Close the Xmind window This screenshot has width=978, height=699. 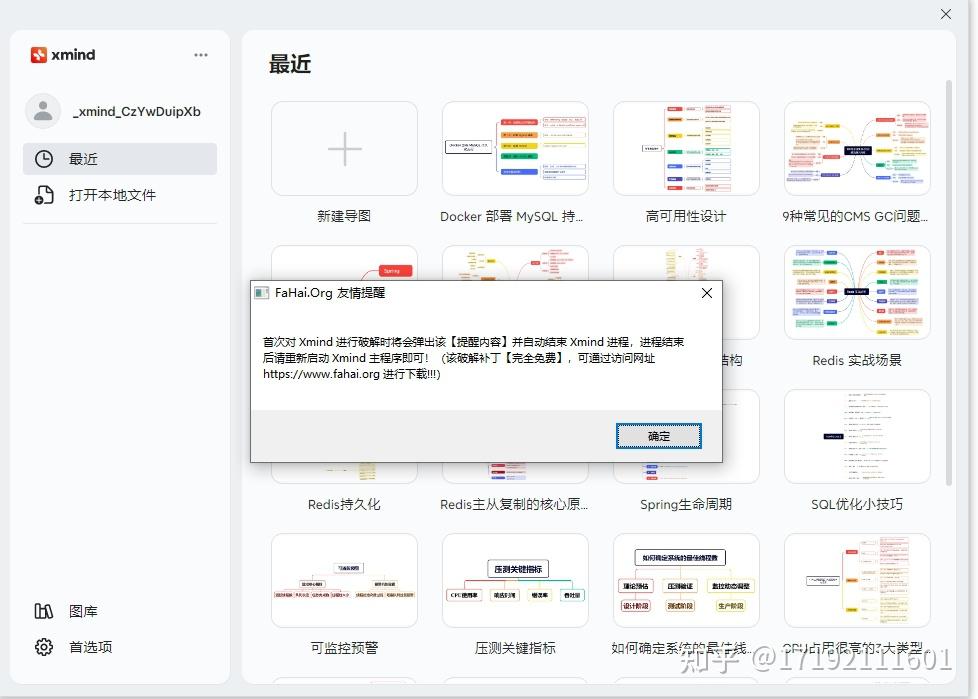click(x=946, y=14)
